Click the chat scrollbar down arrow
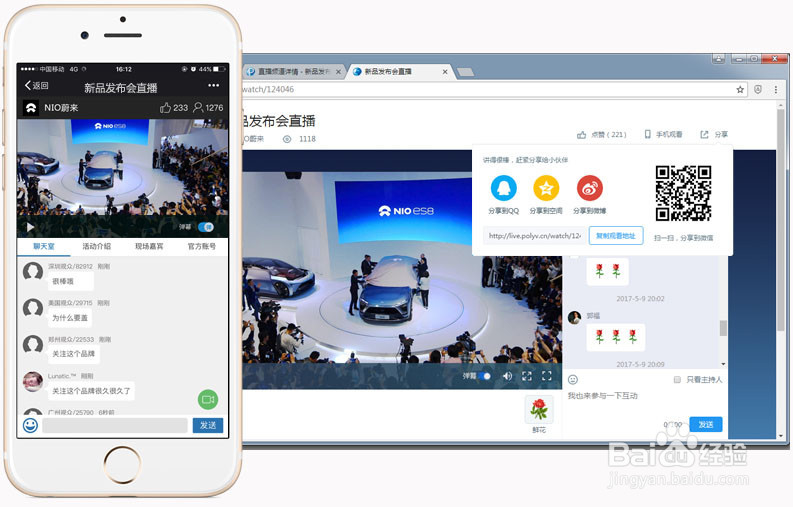The height and width of the screenshot is (507, 793). click(723, 364)
